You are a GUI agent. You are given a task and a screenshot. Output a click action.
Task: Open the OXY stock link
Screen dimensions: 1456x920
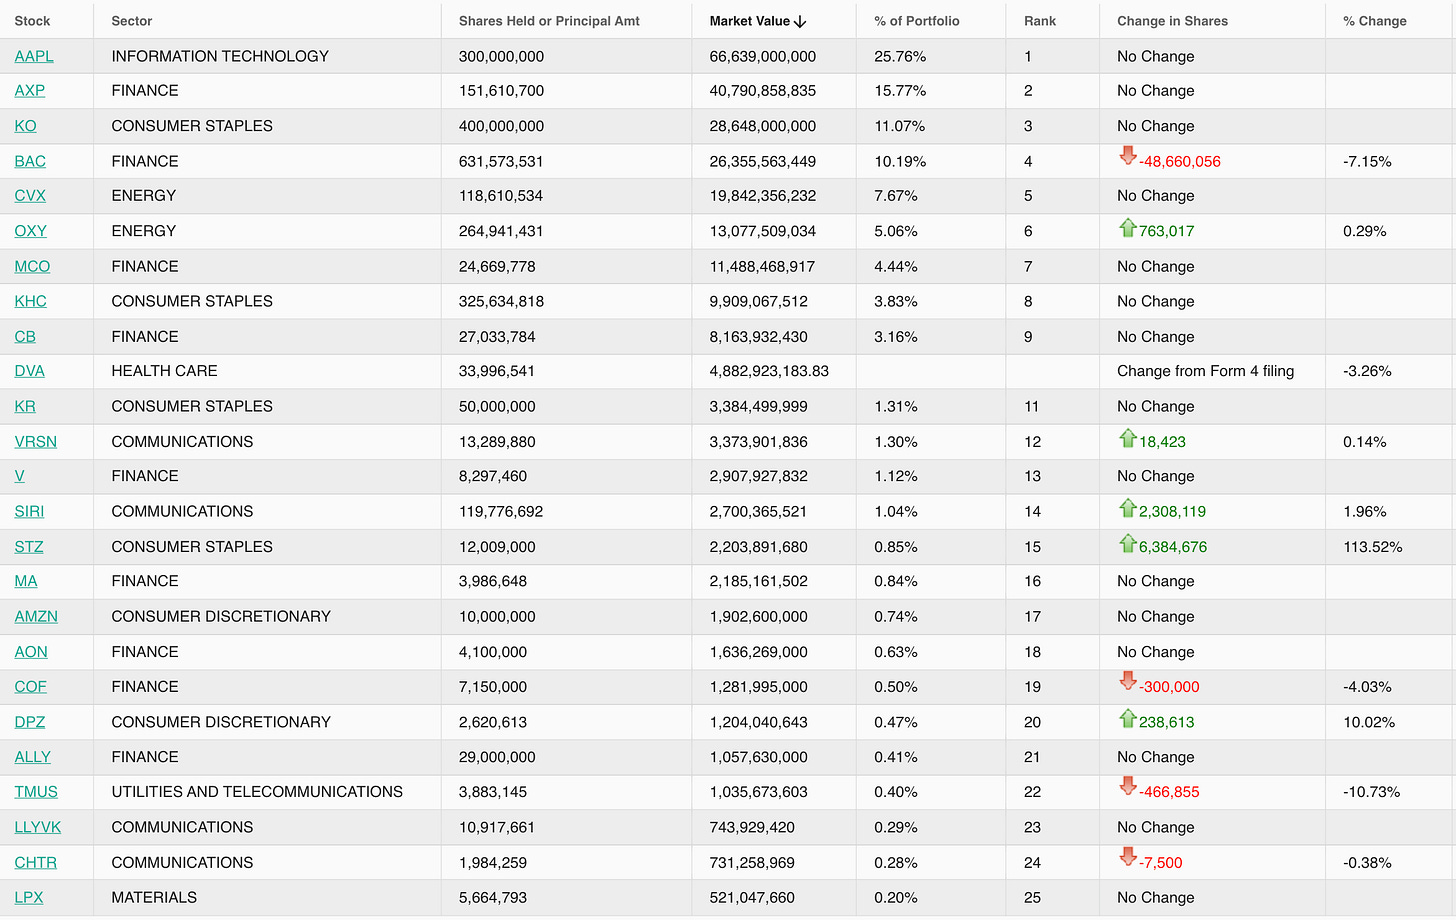[31, 231]
